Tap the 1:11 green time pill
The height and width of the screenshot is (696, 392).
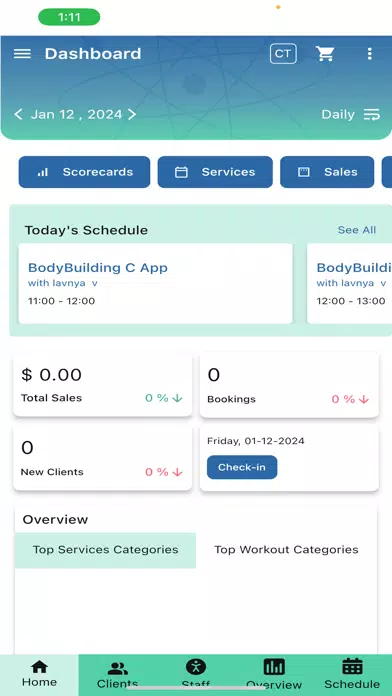coord(69,17)
